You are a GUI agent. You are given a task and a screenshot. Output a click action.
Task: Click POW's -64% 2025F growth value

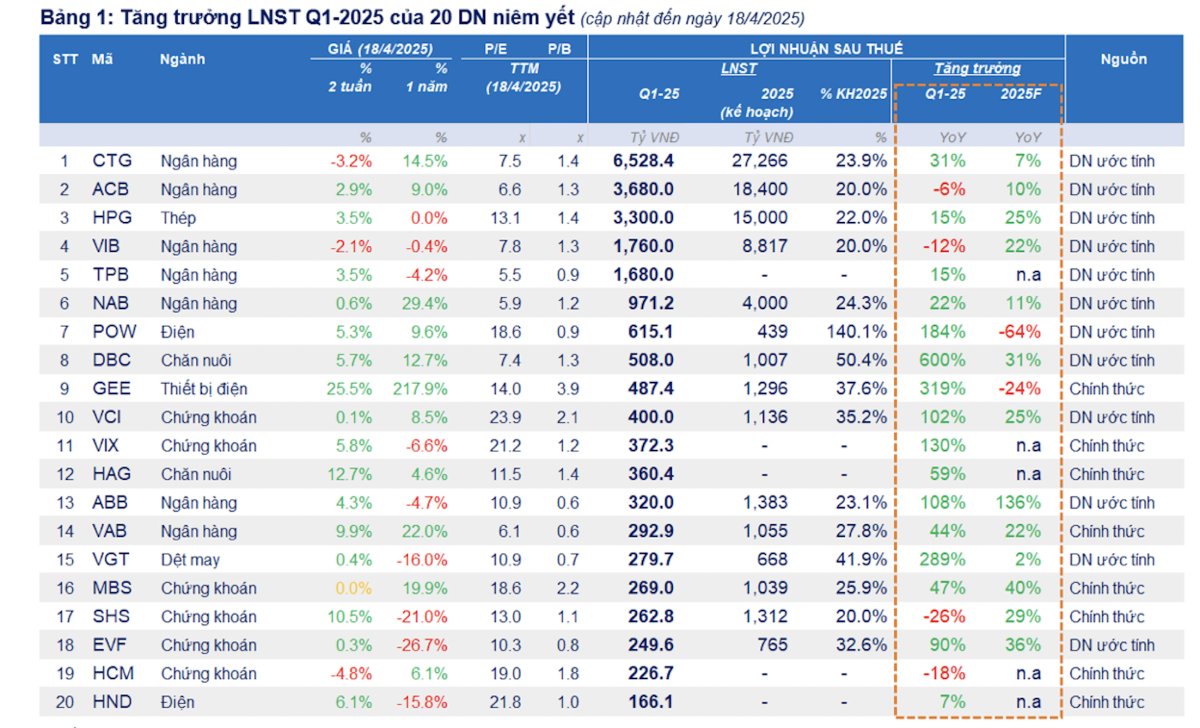[x=1021, y=332]
